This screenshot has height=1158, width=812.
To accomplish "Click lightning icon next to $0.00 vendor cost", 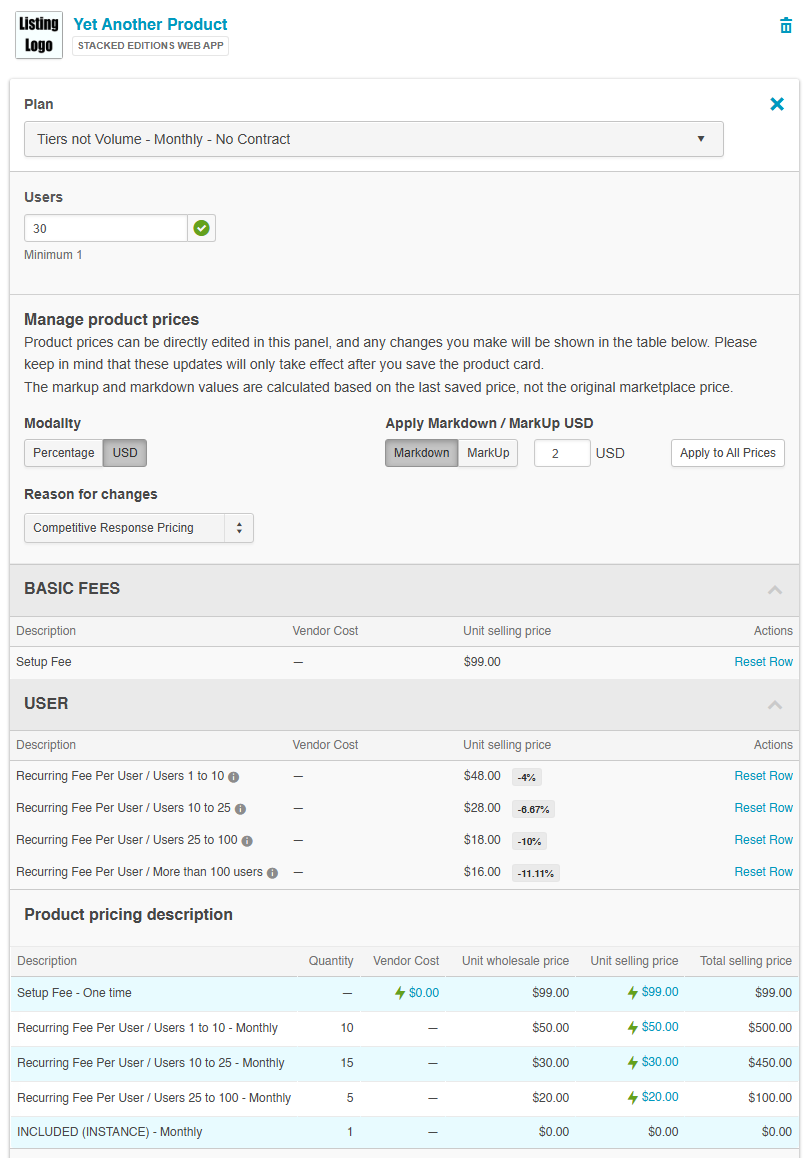I will (400, 993).
